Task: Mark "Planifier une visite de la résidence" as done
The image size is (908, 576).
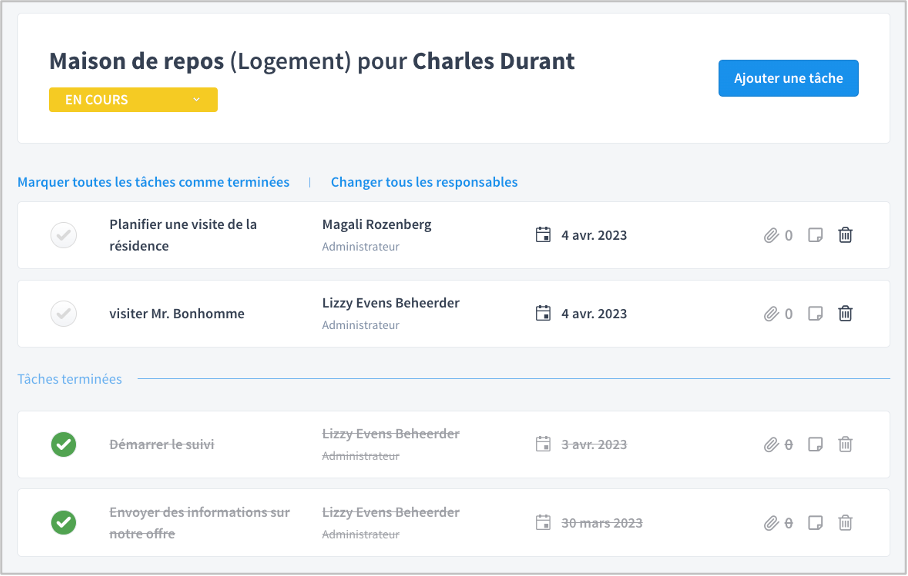Action: click(64, 235)
